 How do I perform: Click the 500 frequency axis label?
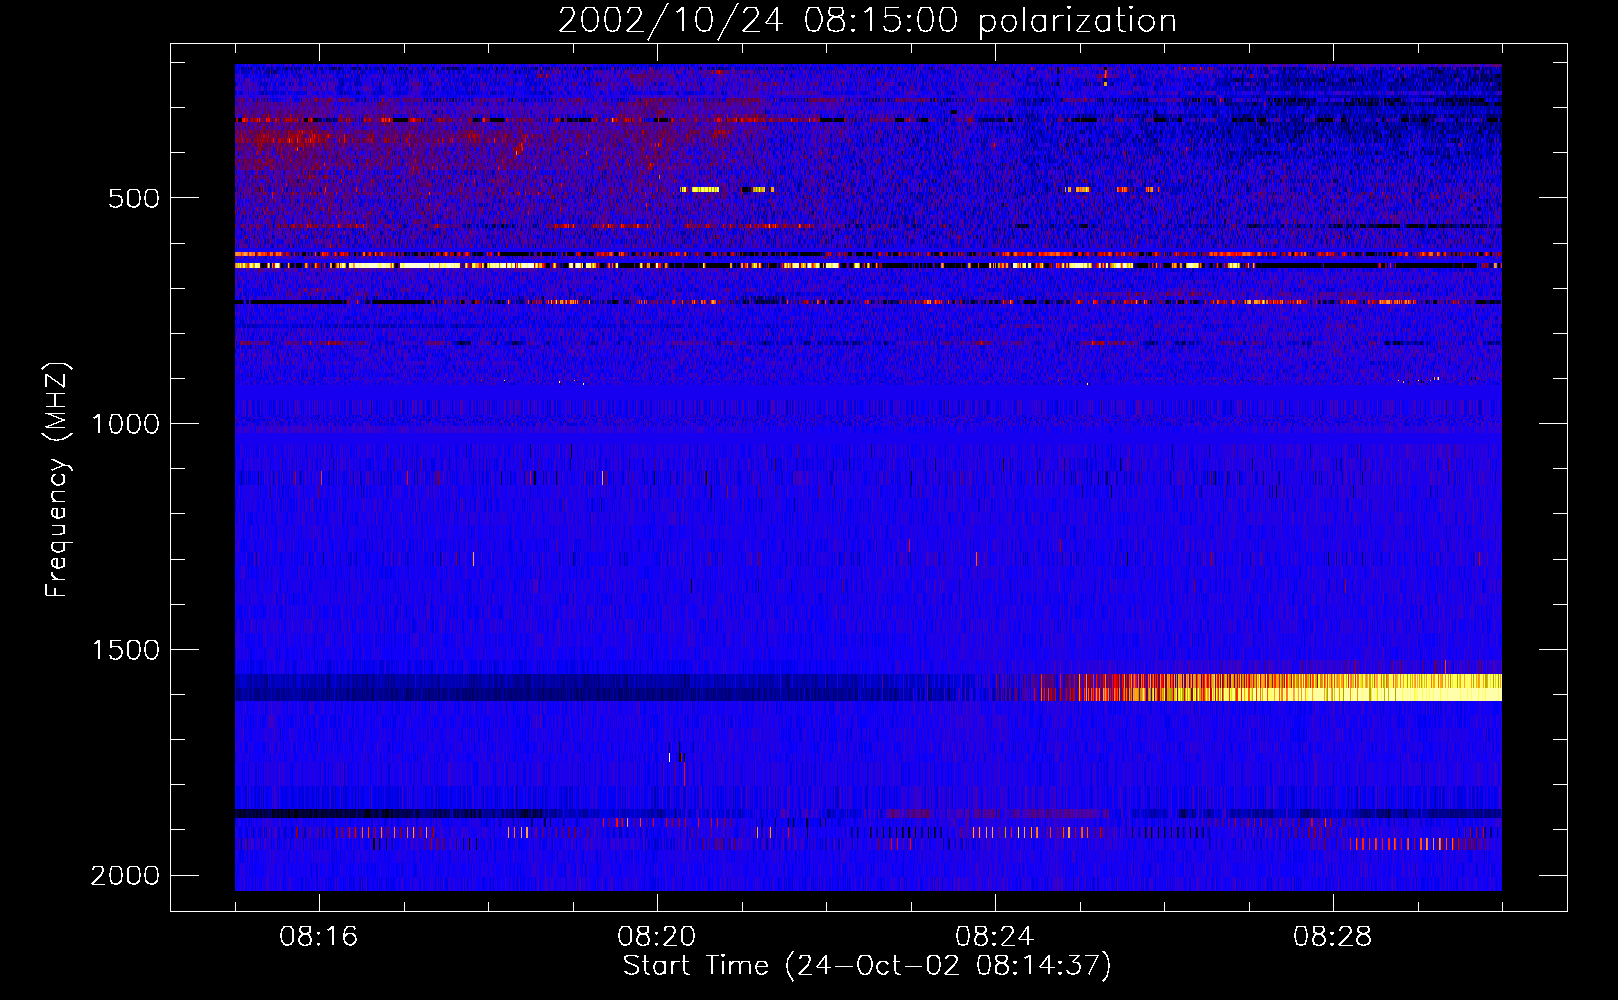tap(134, 198)
